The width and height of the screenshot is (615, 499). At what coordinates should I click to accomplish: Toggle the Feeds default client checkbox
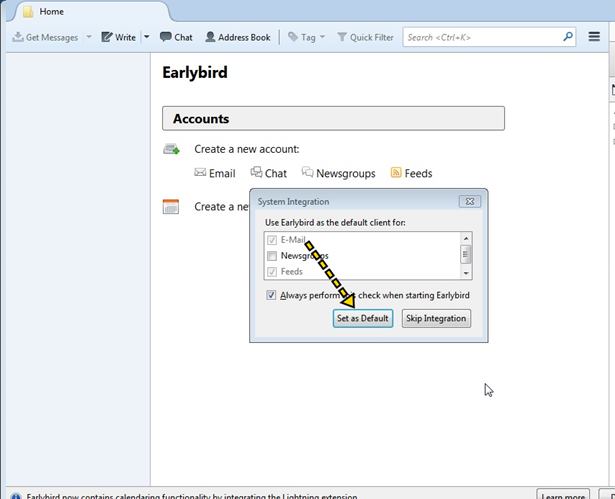(271, 271)
